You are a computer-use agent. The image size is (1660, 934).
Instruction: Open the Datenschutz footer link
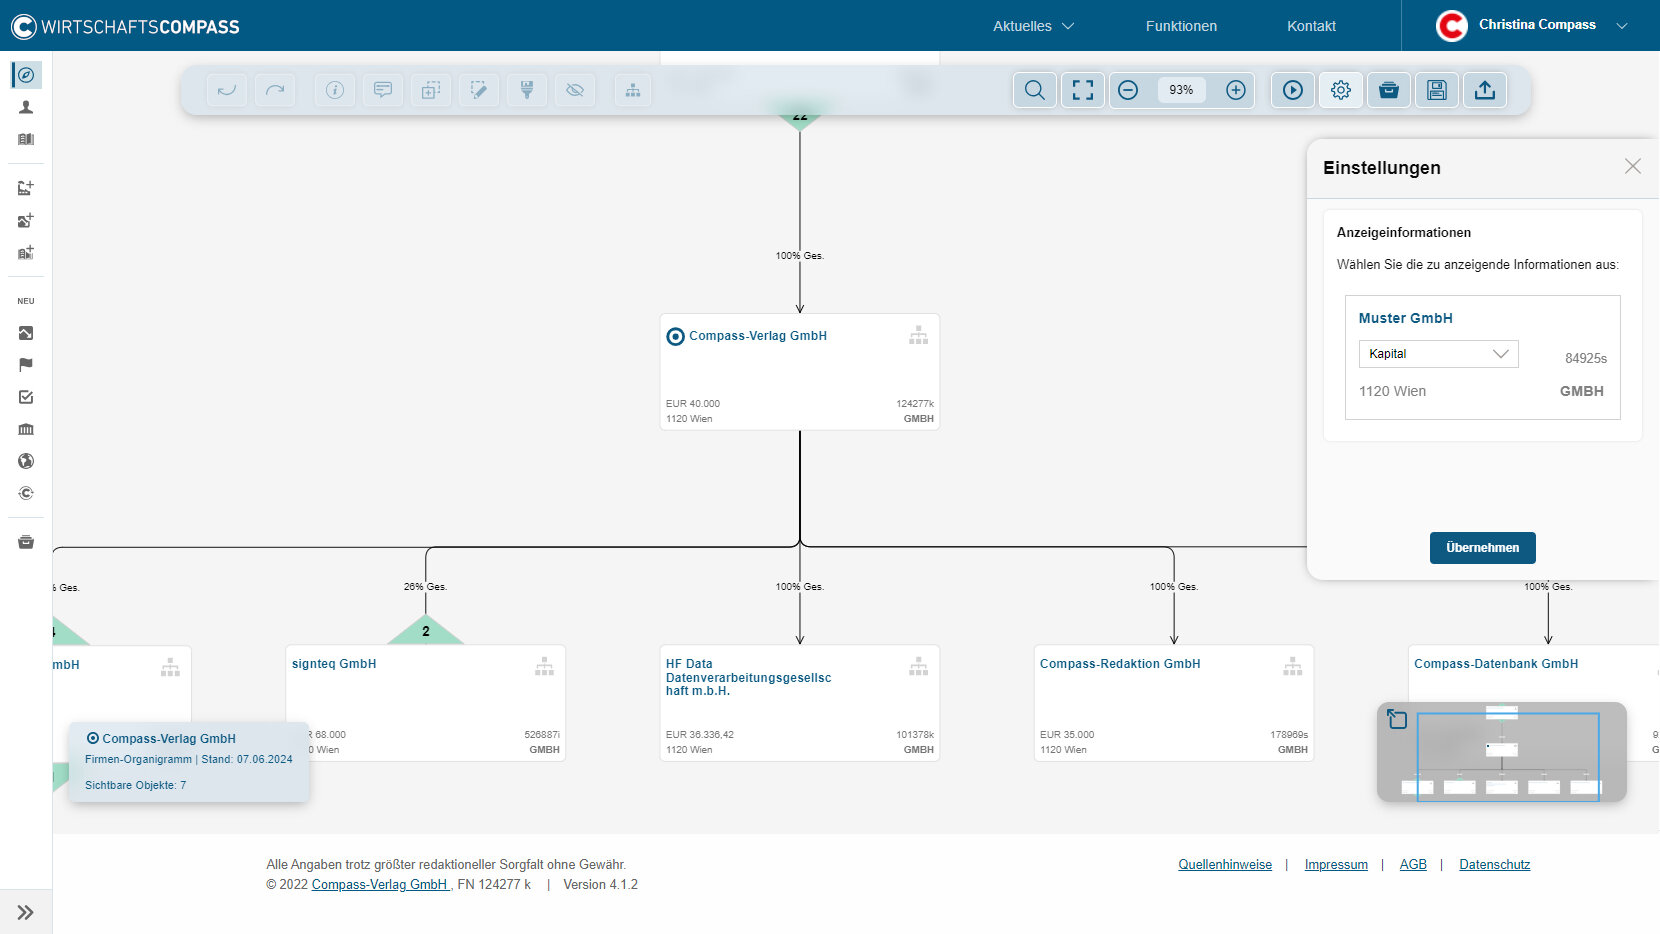click(x=1494, y=865)
